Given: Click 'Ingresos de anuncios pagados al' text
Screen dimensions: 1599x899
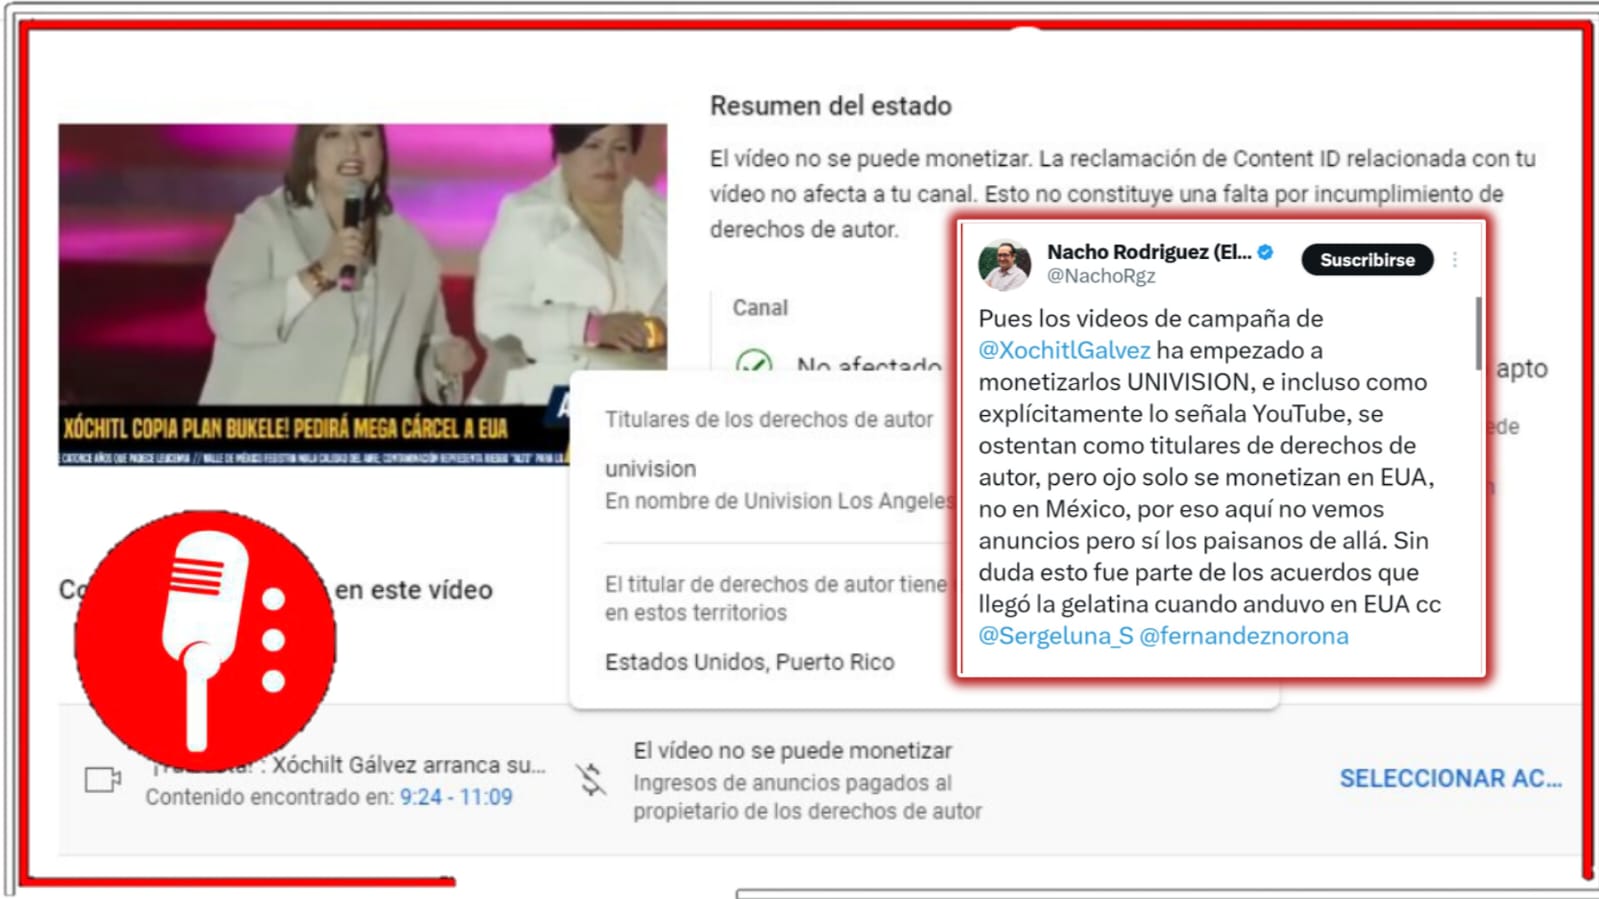Looking at the screenshot, I should click(x=792, y=783).
